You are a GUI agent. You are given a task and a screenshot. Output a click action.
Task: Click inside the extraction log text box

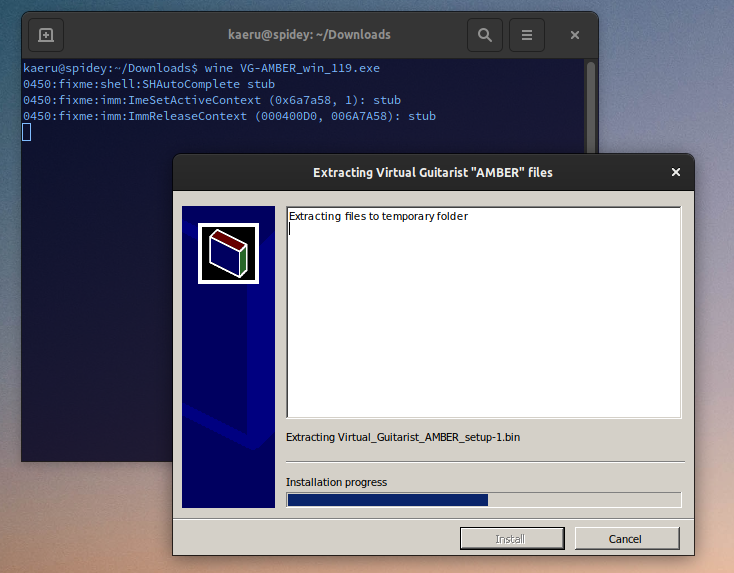(x=484, y=312)
